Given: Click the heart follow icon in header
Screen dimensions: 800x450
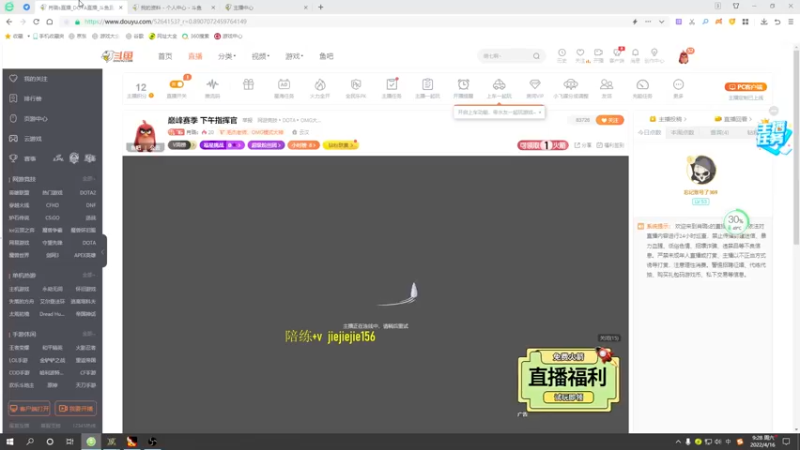Looking at the screenshot, I should [x=580, y=53].
